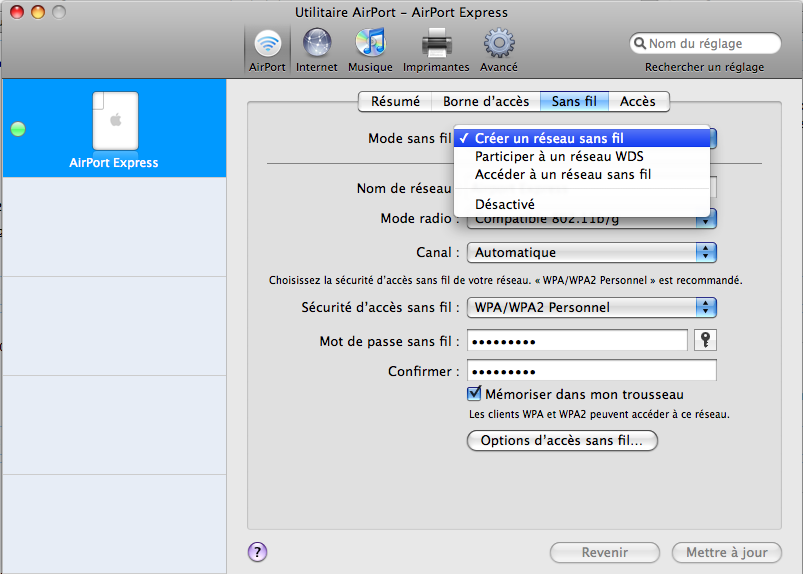Viewport: 803px width, 574px height.
Task: Switch to the Résumé tab
Action: point(395,101)
